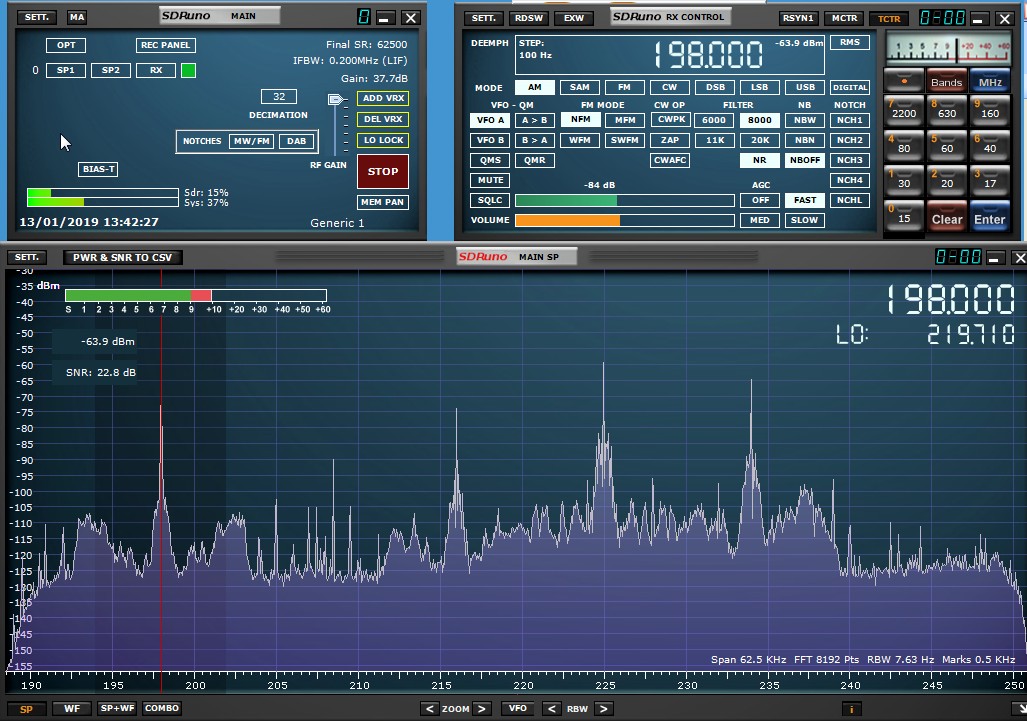Click the ZOOM left arrow

(430, 709)
